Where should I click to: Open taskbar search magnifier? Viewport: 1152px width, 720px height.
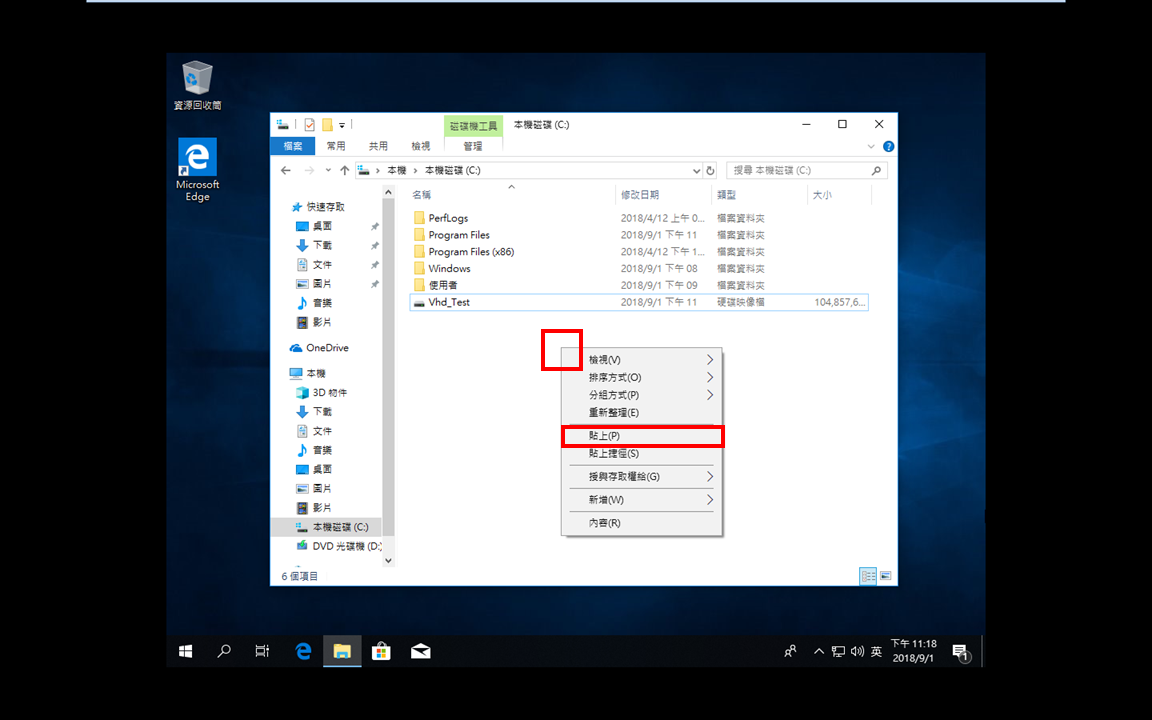224,651
